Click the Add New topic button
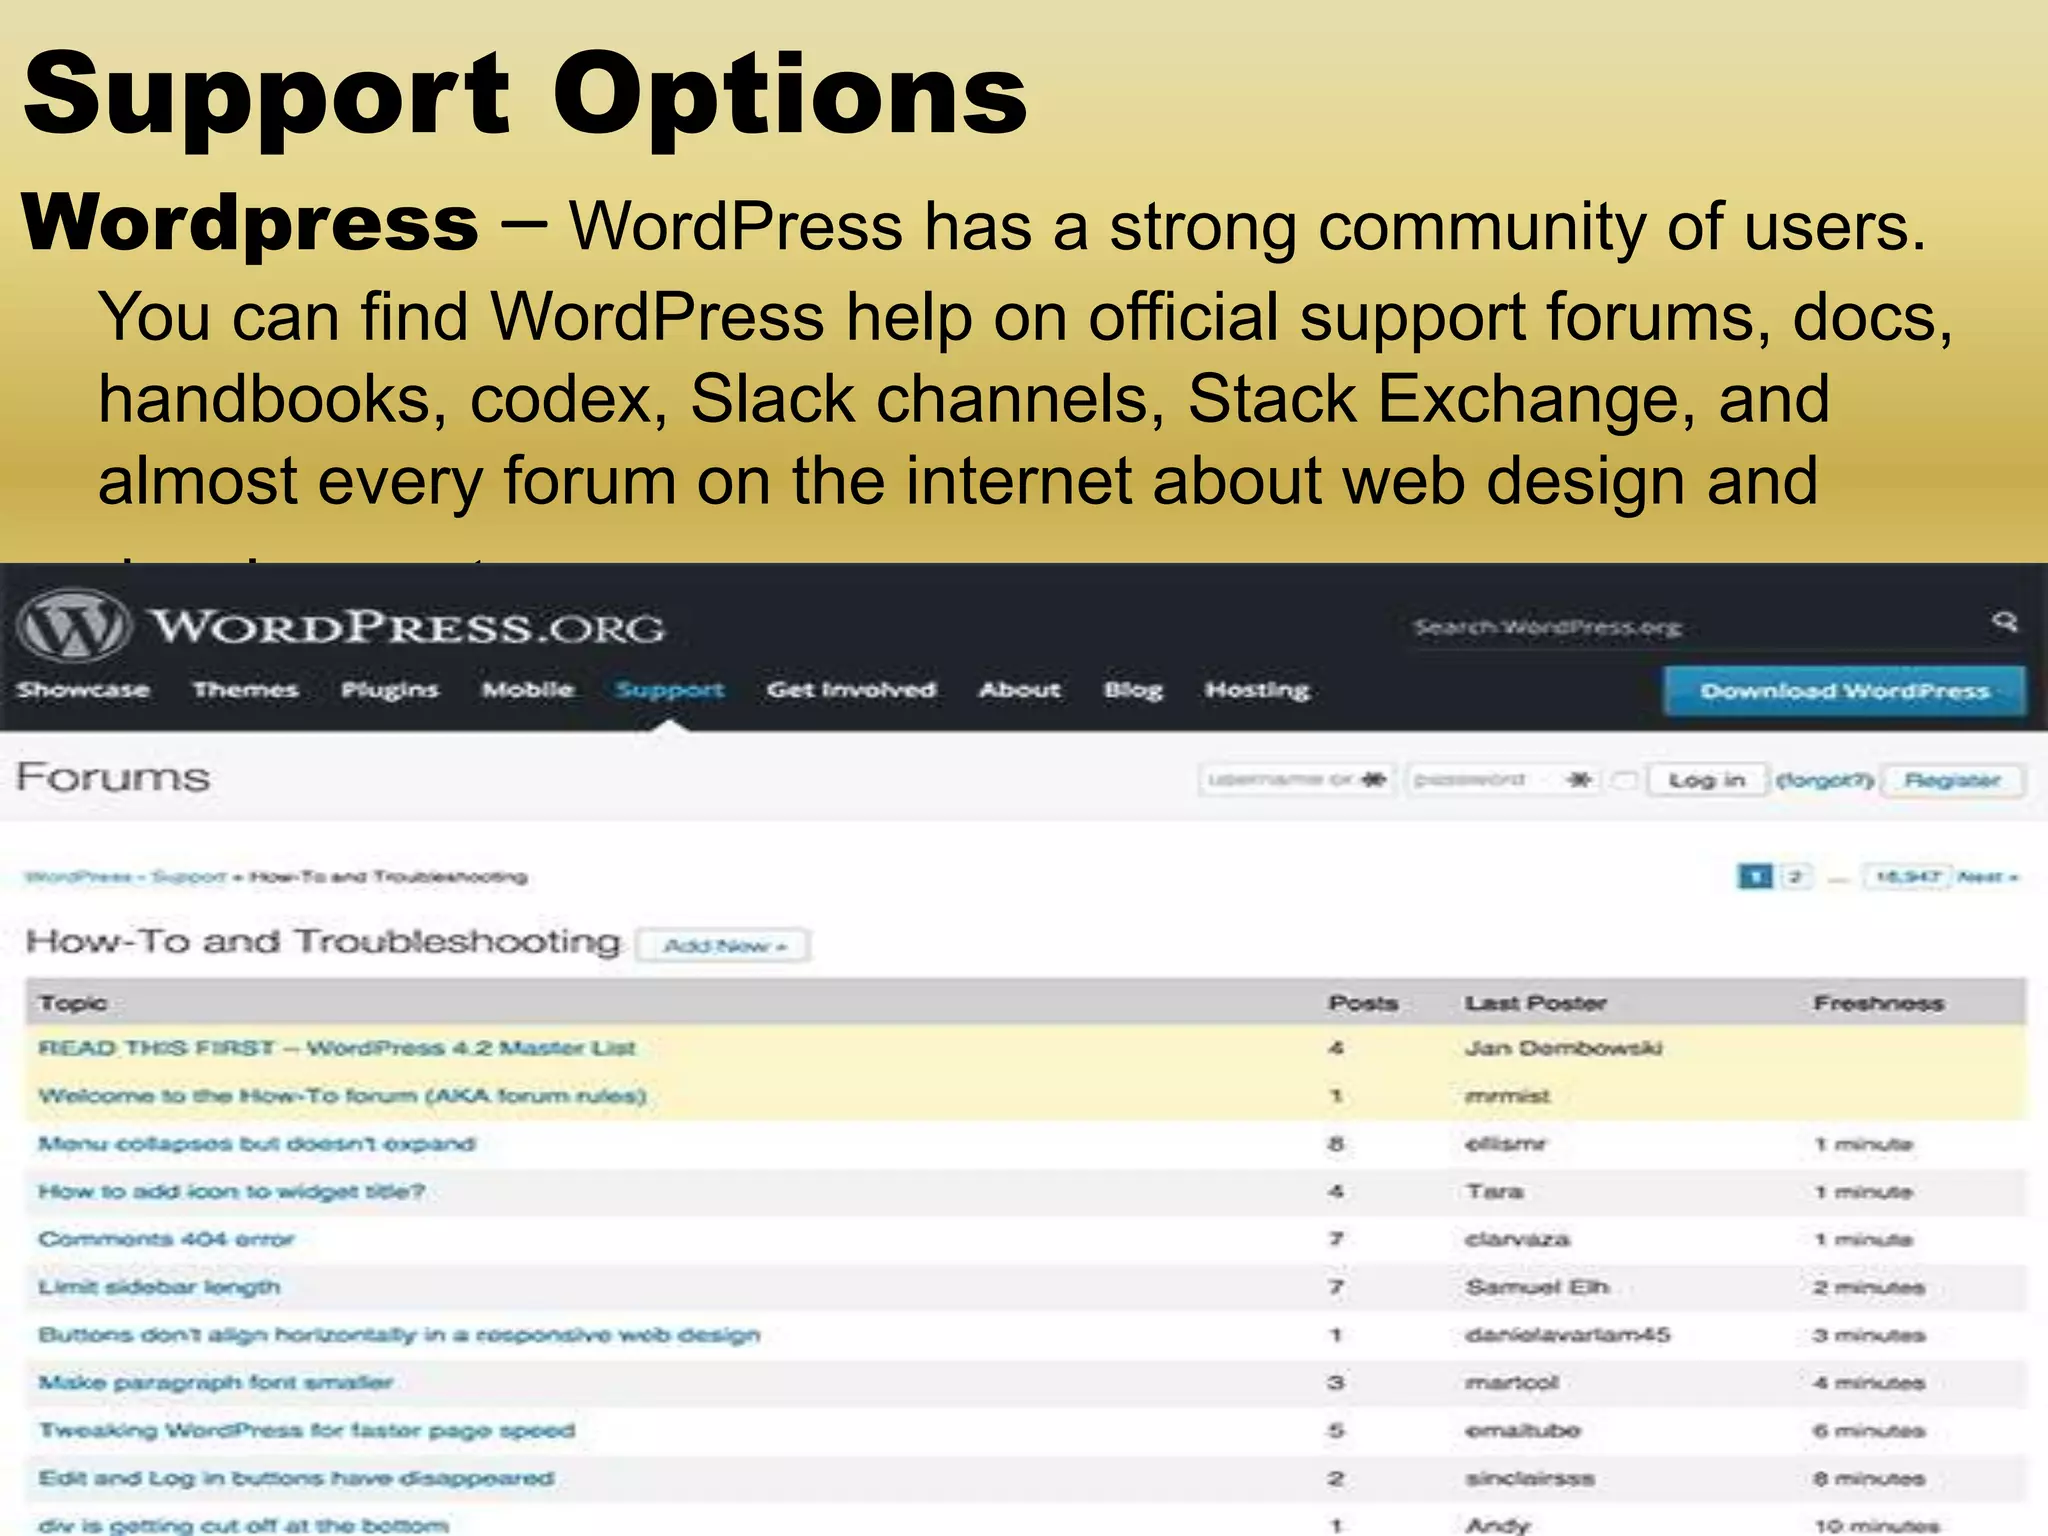Screen dimensions: 2048x1536 724,945
